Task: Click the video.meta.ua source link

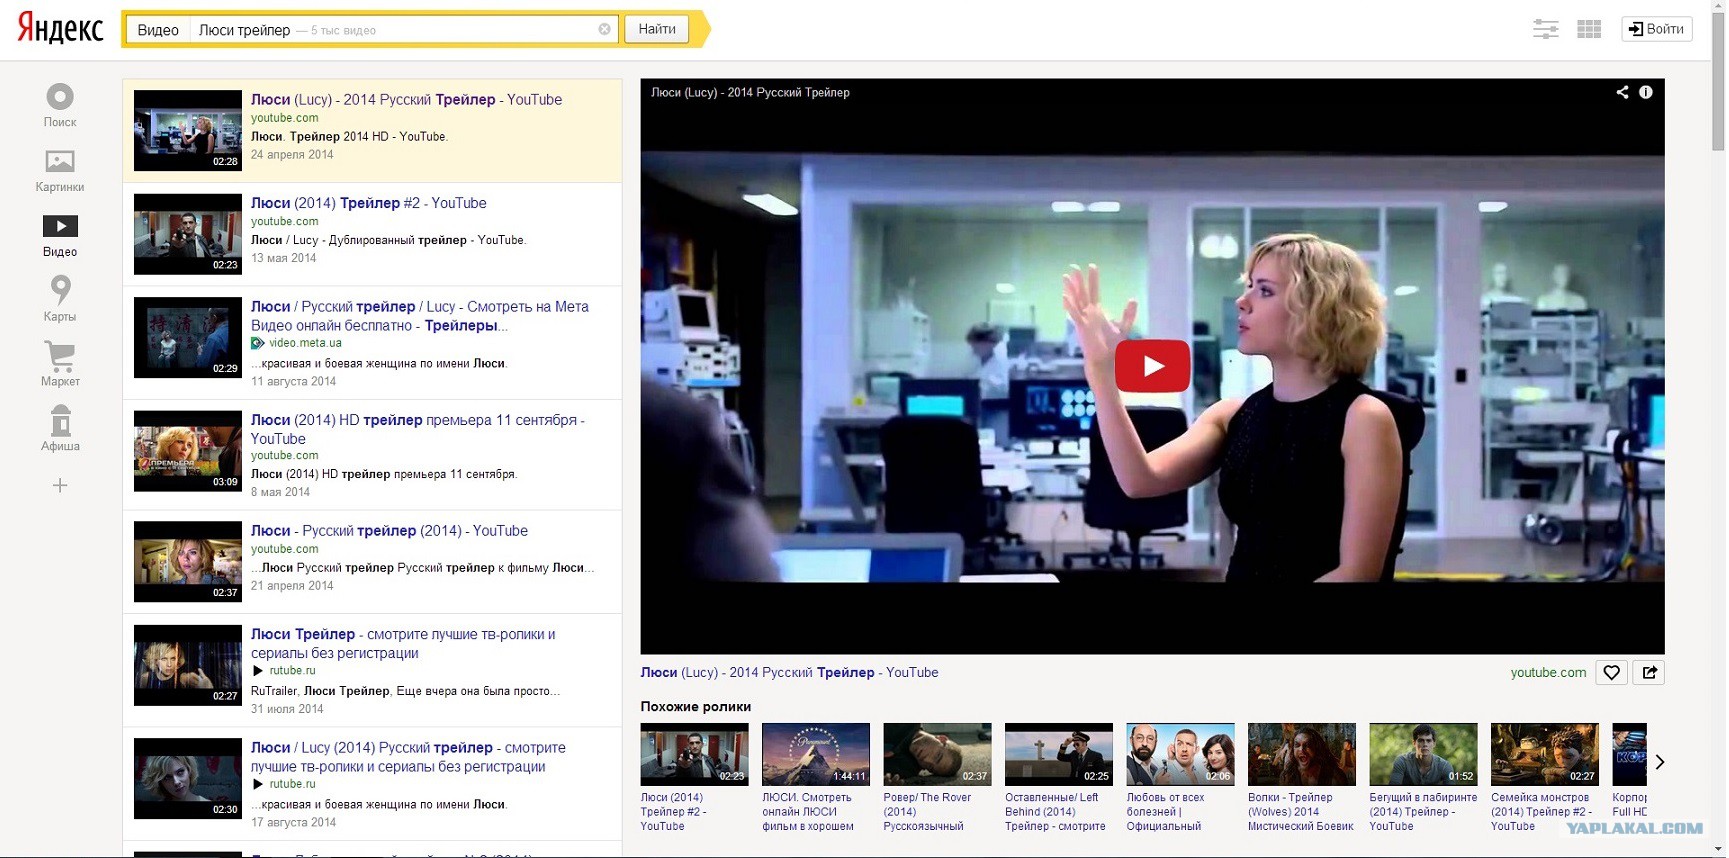Action: tap(305, 343)
